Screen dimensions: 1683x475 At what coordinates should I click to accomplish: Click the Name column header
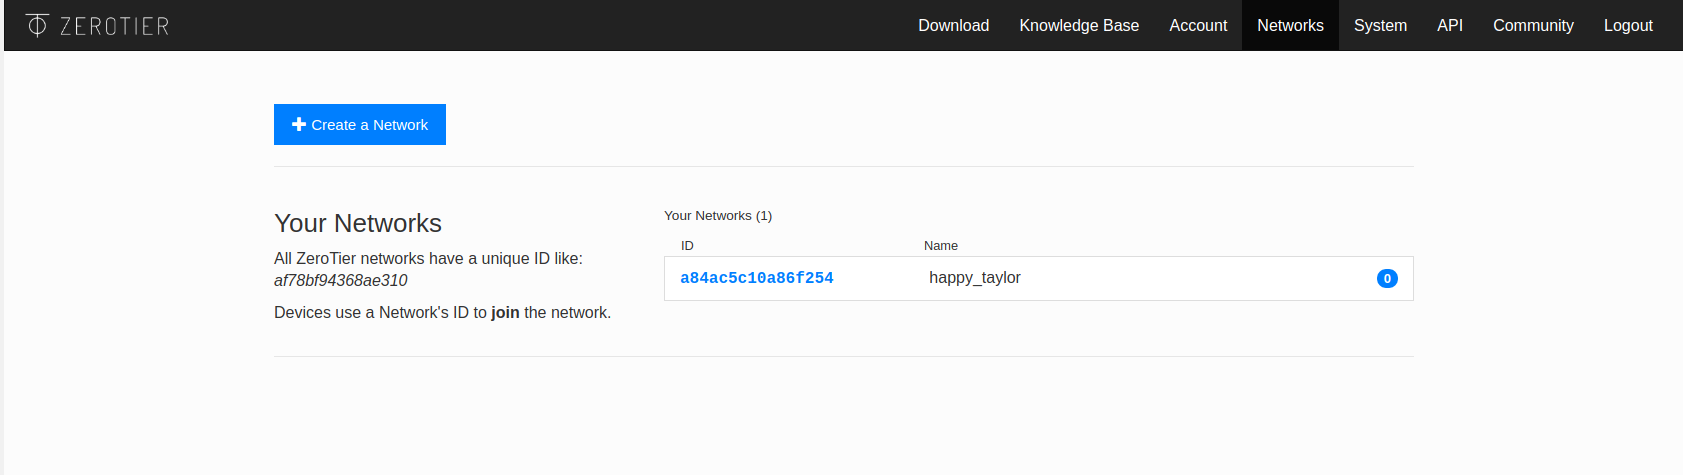coord(941,245)
